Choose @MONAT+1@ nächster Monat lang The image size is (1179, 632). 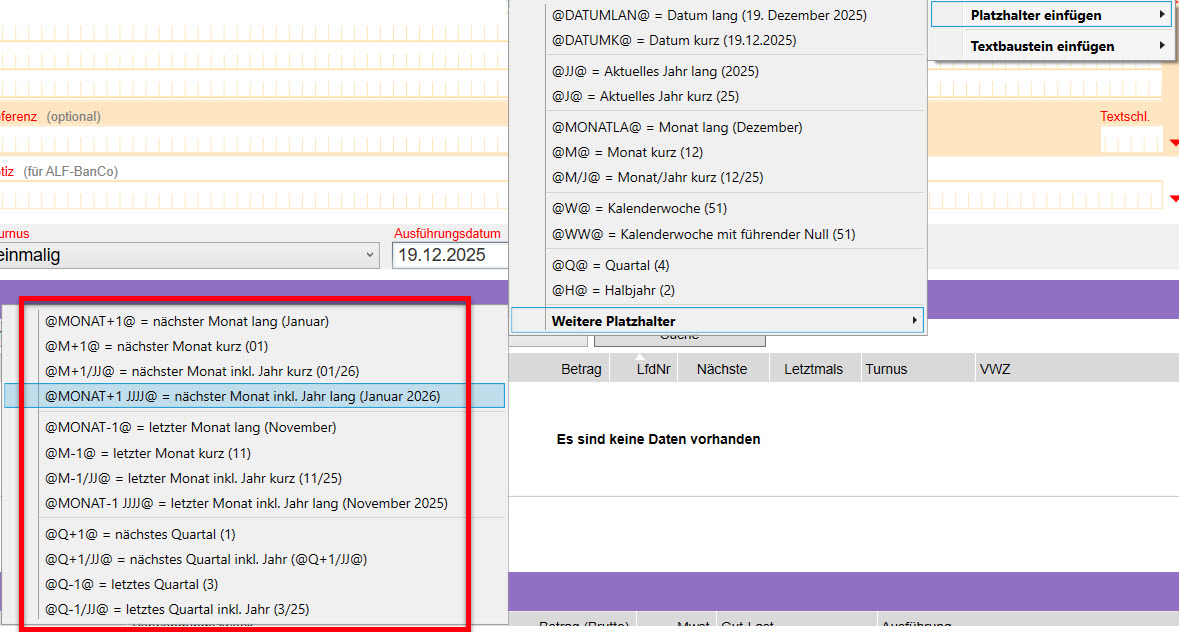pyautogui.click(x=187, y=322)
